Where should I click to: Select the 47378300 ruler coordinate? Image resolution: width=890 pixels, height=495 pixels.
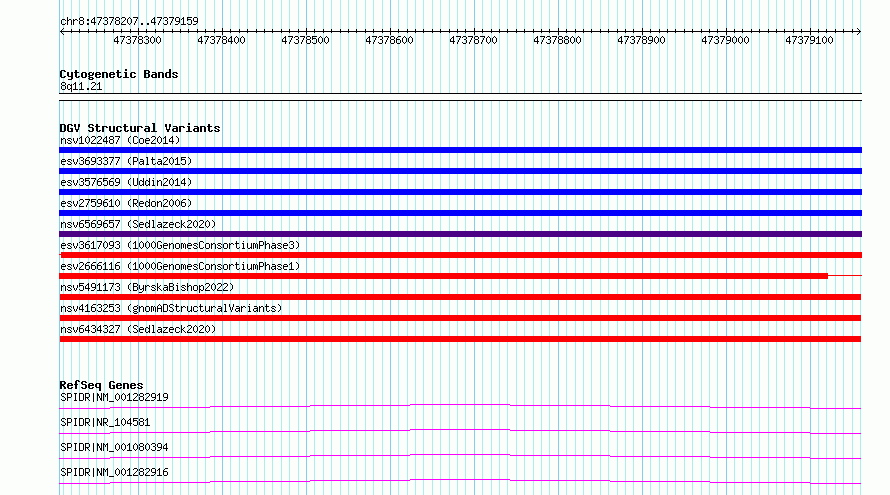(x=137, y=40)
